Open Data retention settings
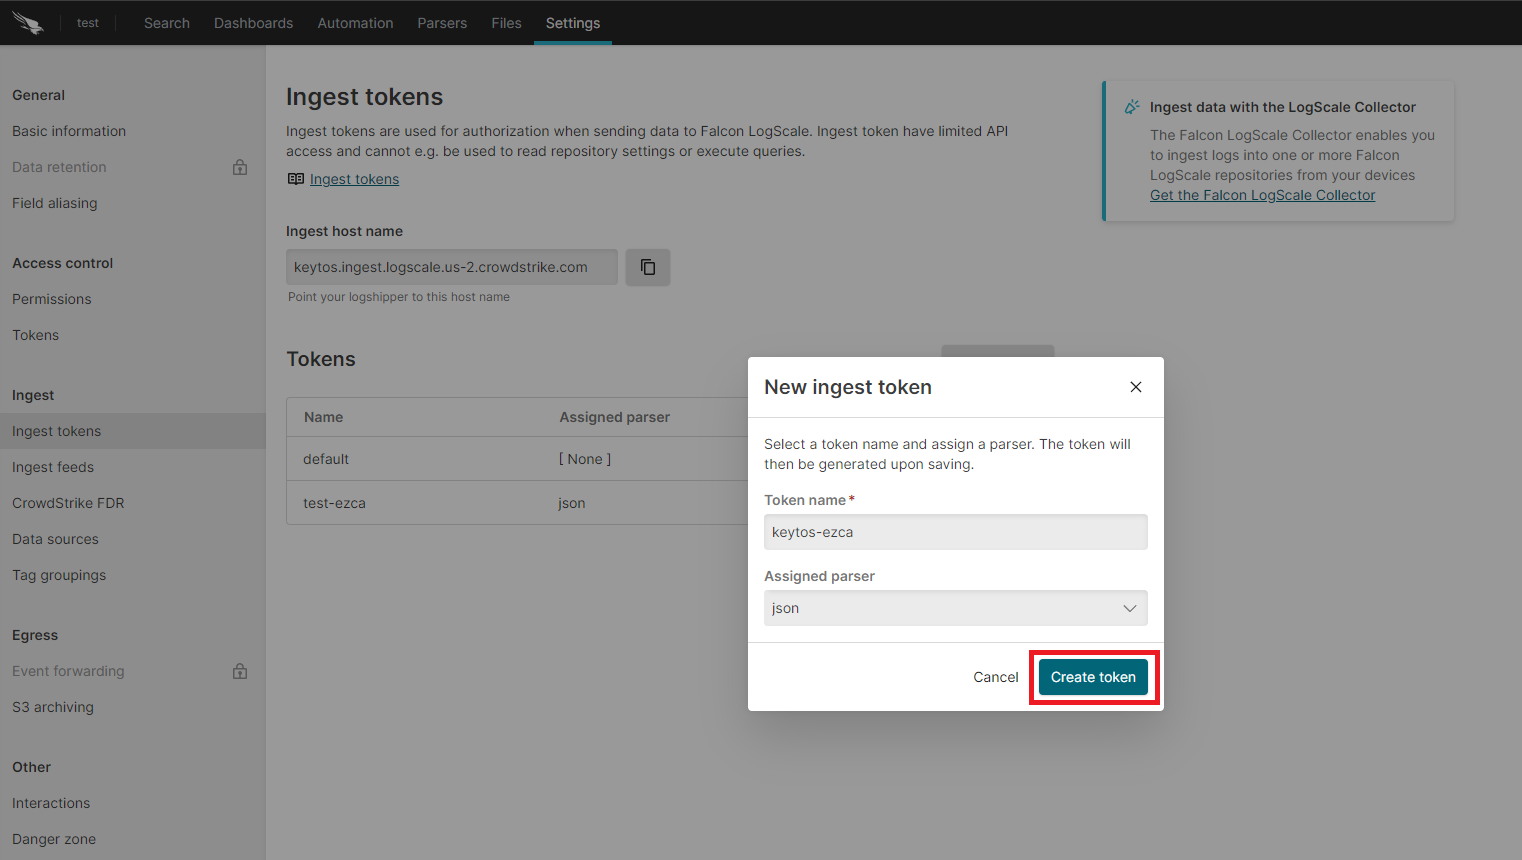Viewport: 1522px width, 860px height. click(x=59, y=167)
